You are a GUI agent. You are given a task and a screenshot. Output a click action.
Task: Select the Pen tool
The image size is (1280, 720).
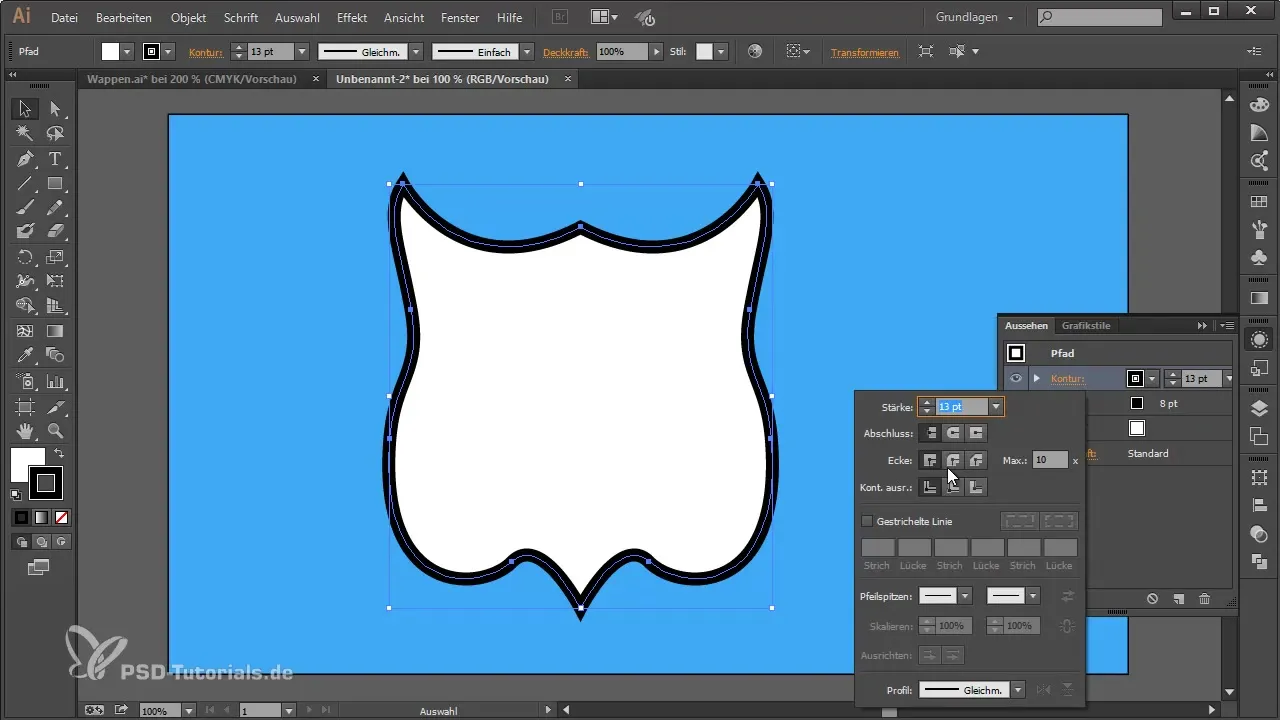tap(26, 159)
